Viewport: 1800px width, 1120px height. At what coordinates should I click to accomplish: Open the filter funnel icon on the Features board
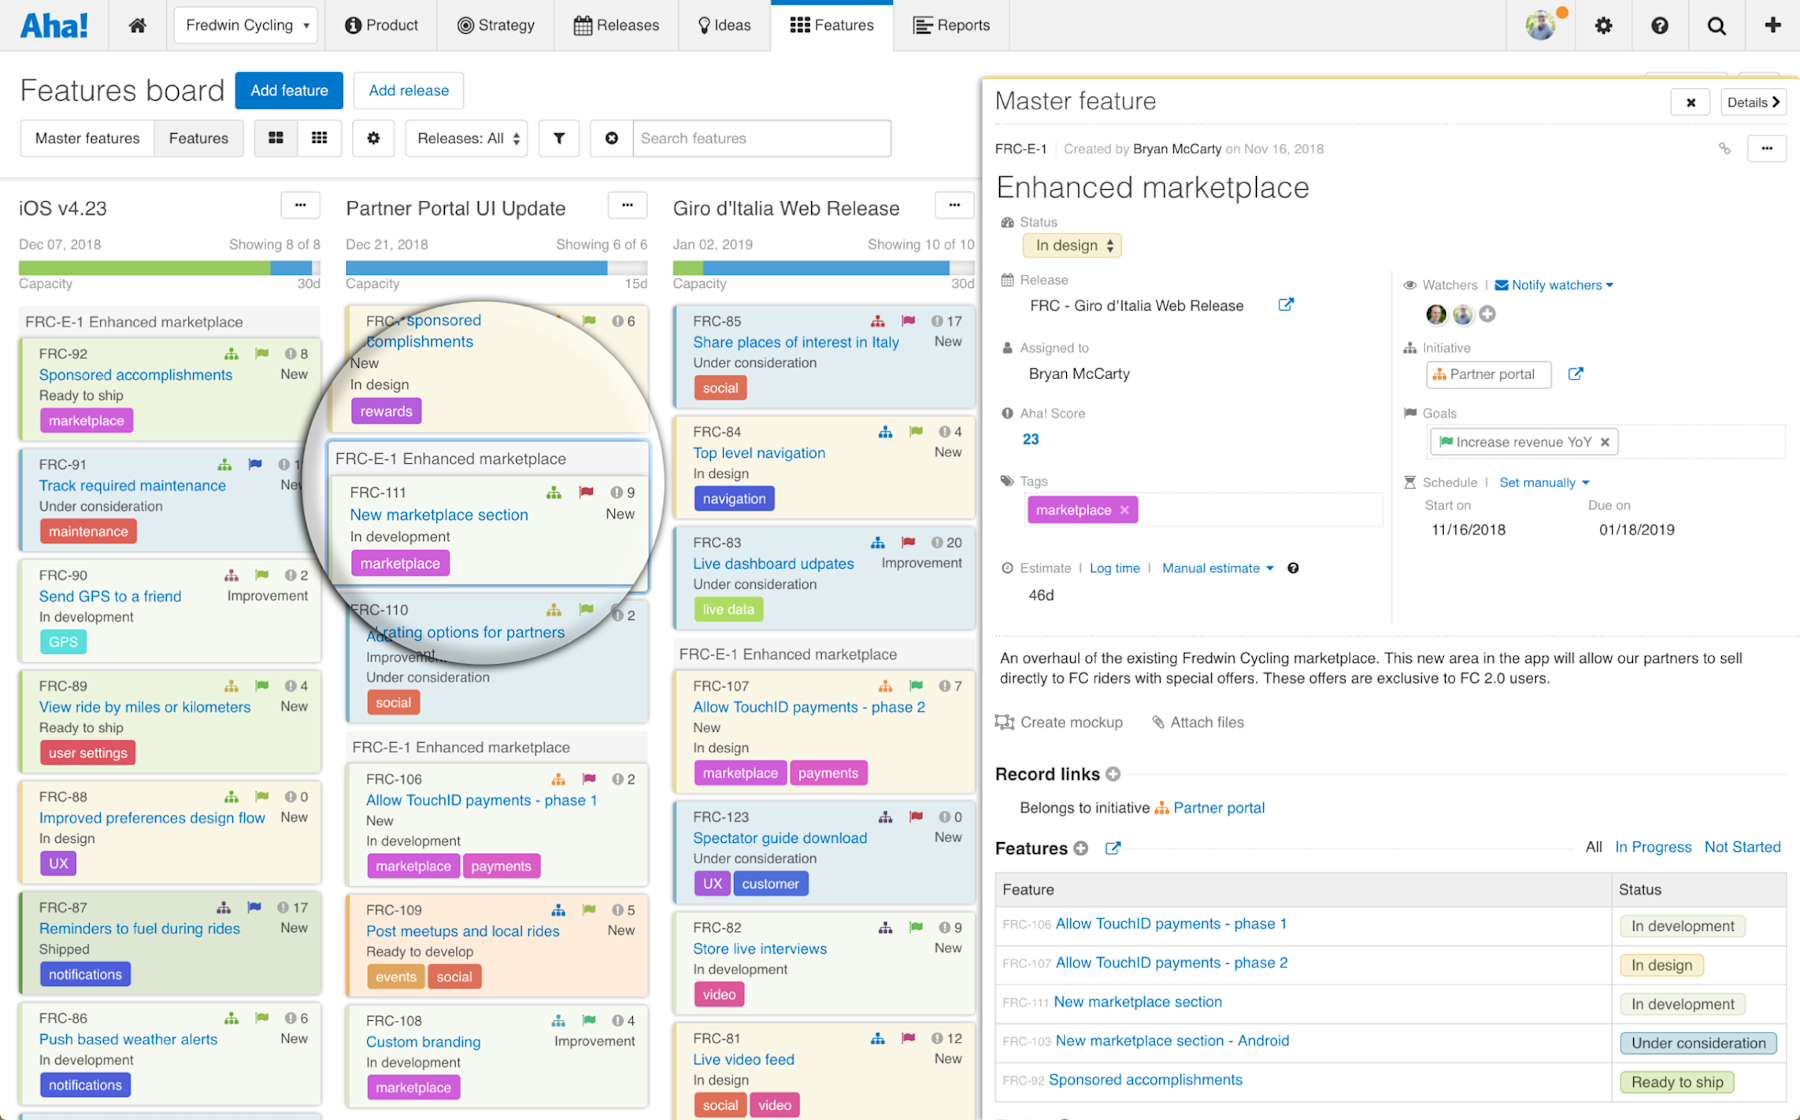click(x=559, y=138)
